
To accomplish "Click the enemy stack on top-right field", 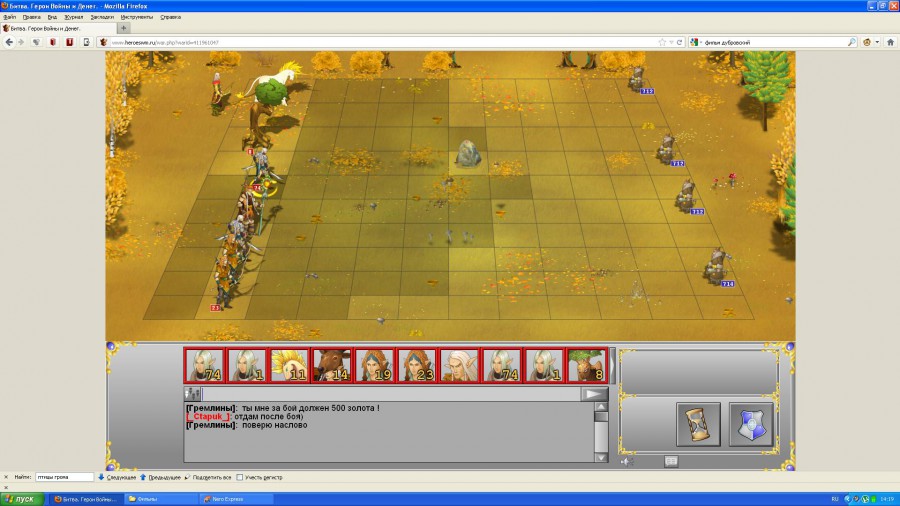I will click(637, 79).
